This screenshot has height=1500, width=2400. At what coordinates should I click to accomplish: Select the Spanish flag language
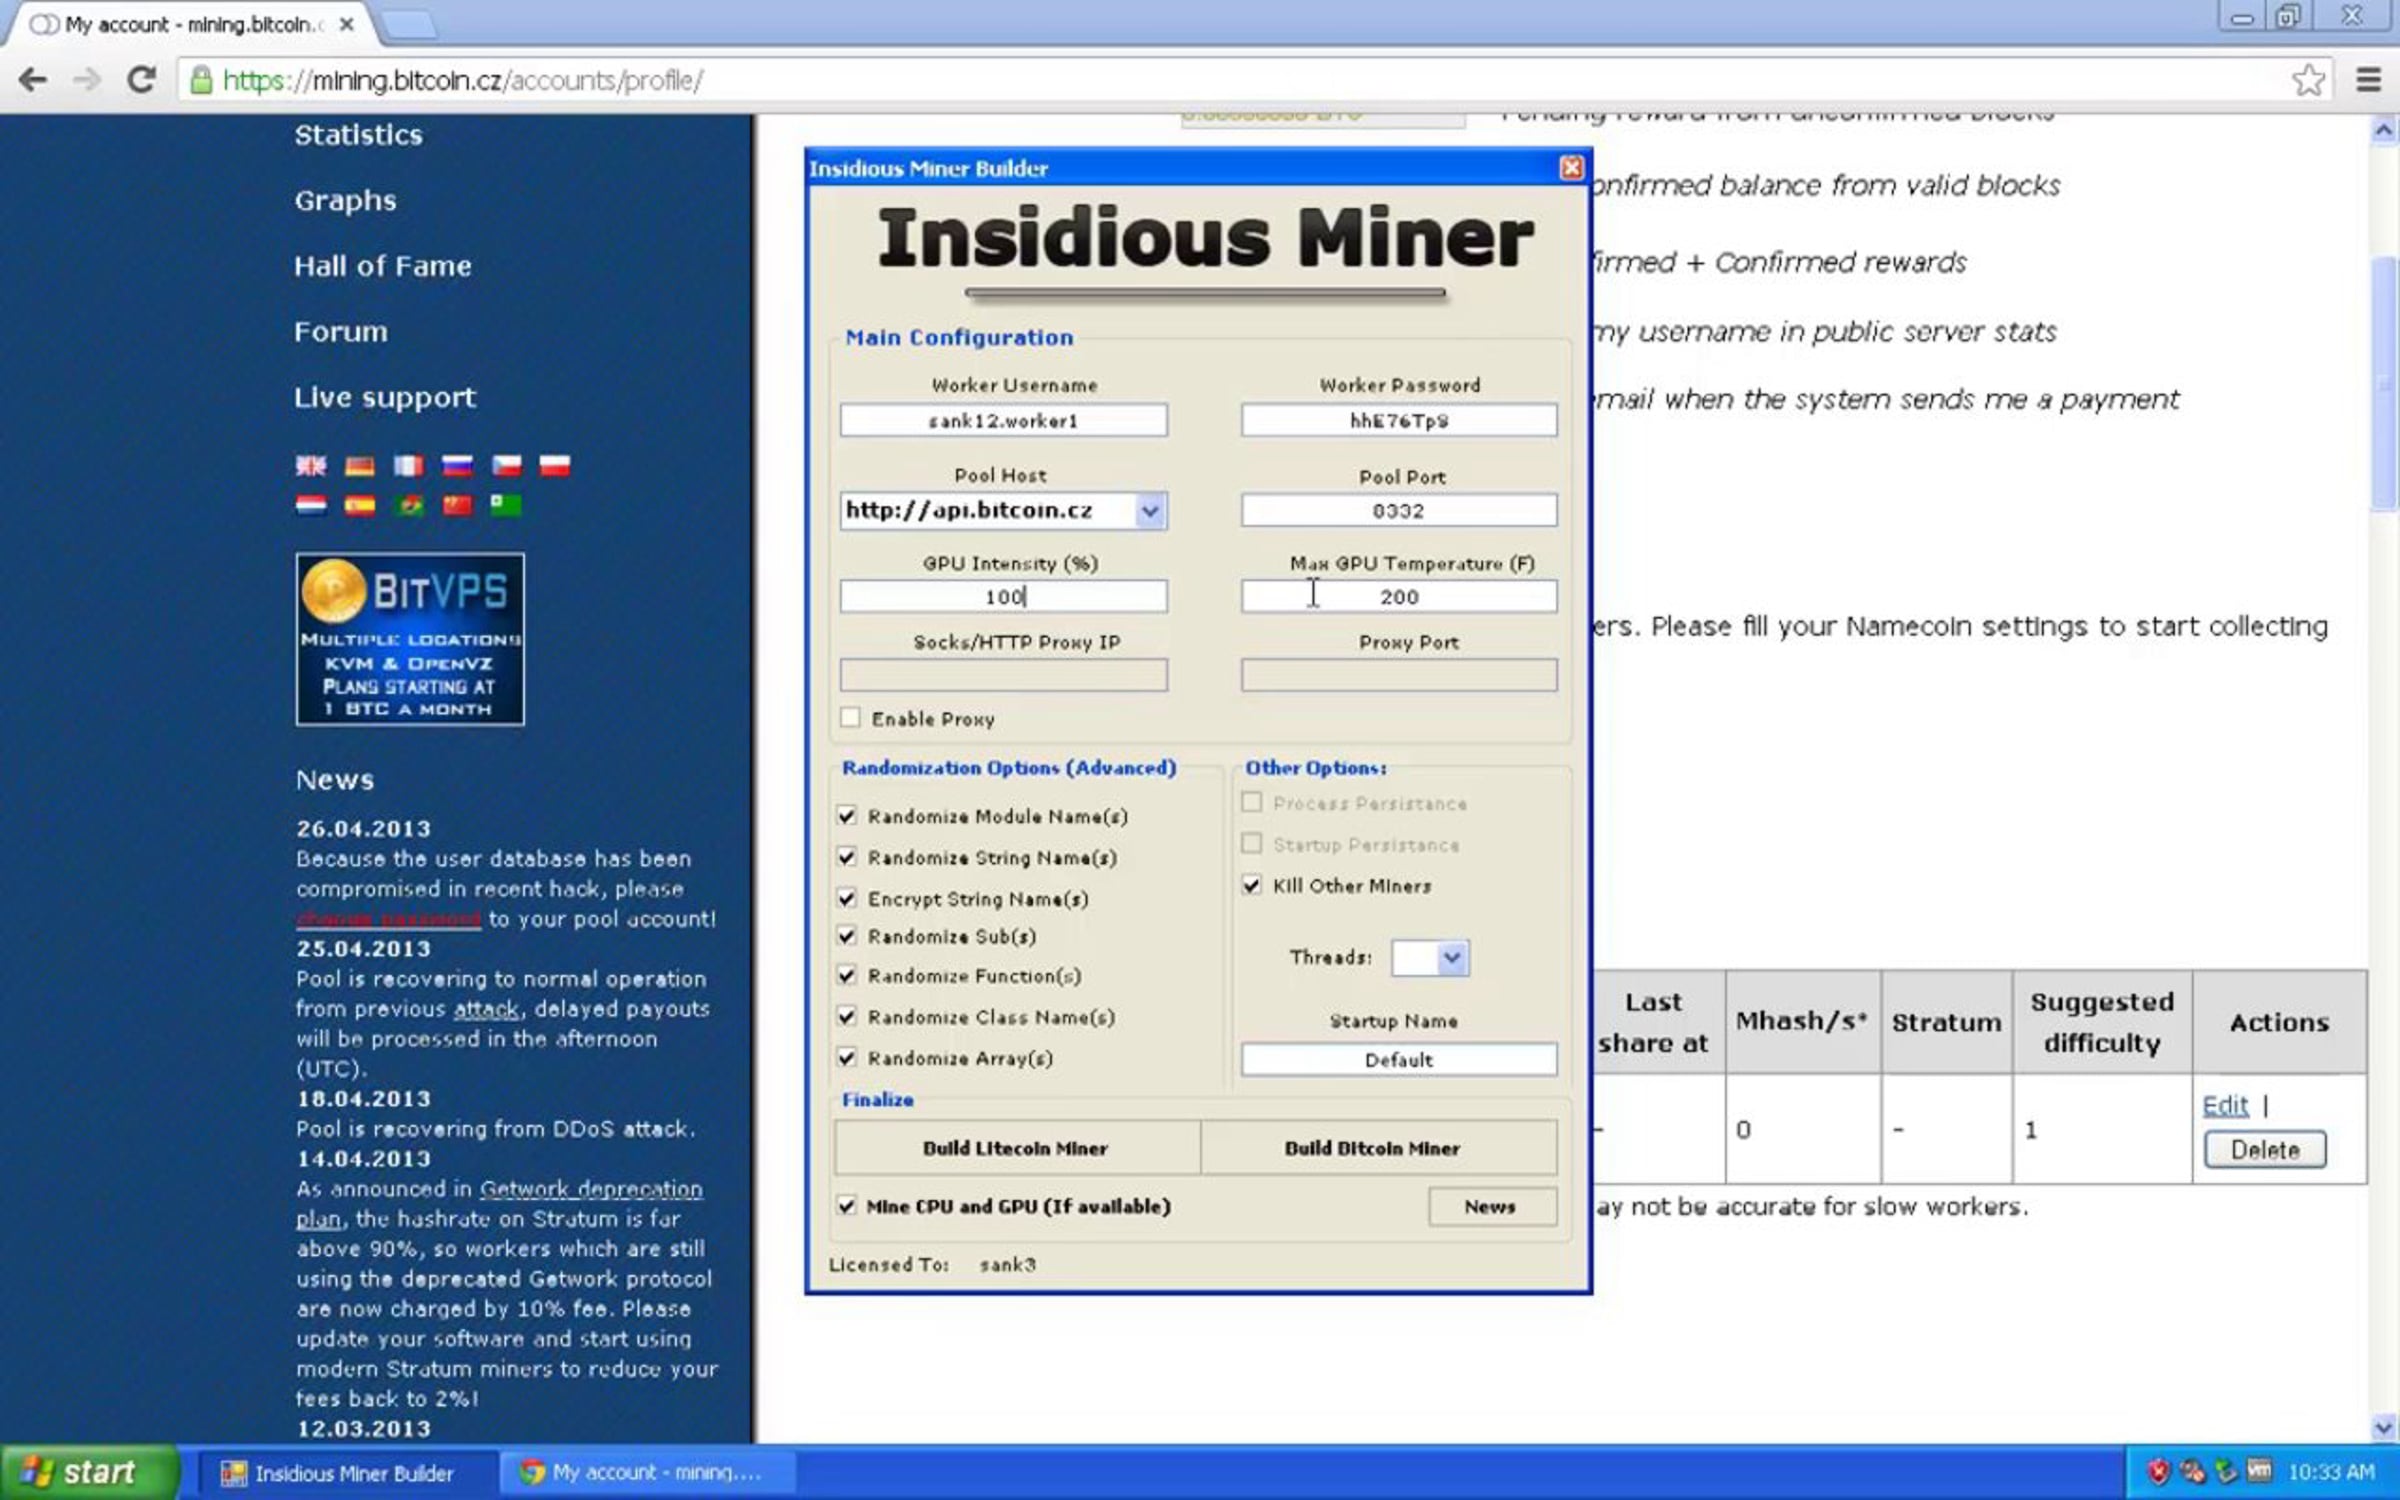[360, 505]
